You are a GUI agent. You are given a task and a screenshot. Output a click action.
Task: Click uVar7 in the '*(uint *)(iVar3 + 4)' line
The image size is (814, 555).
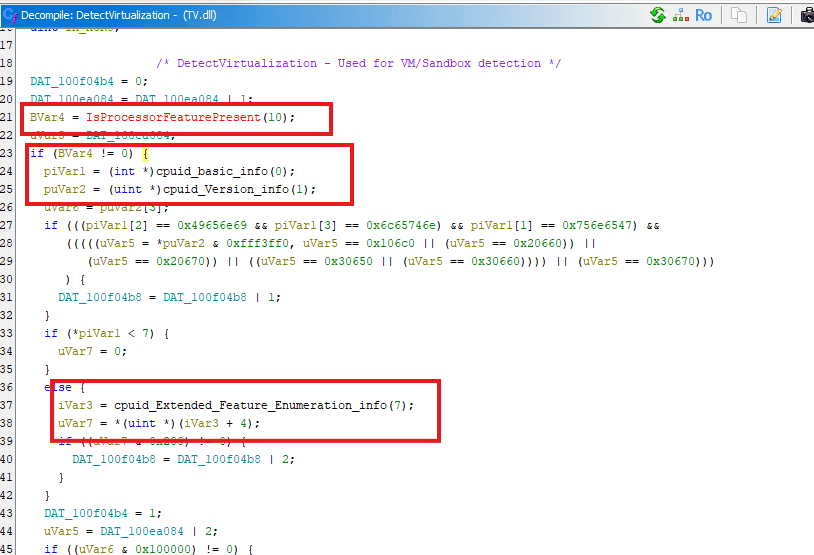pyautogui.click(x=75, y=423)
